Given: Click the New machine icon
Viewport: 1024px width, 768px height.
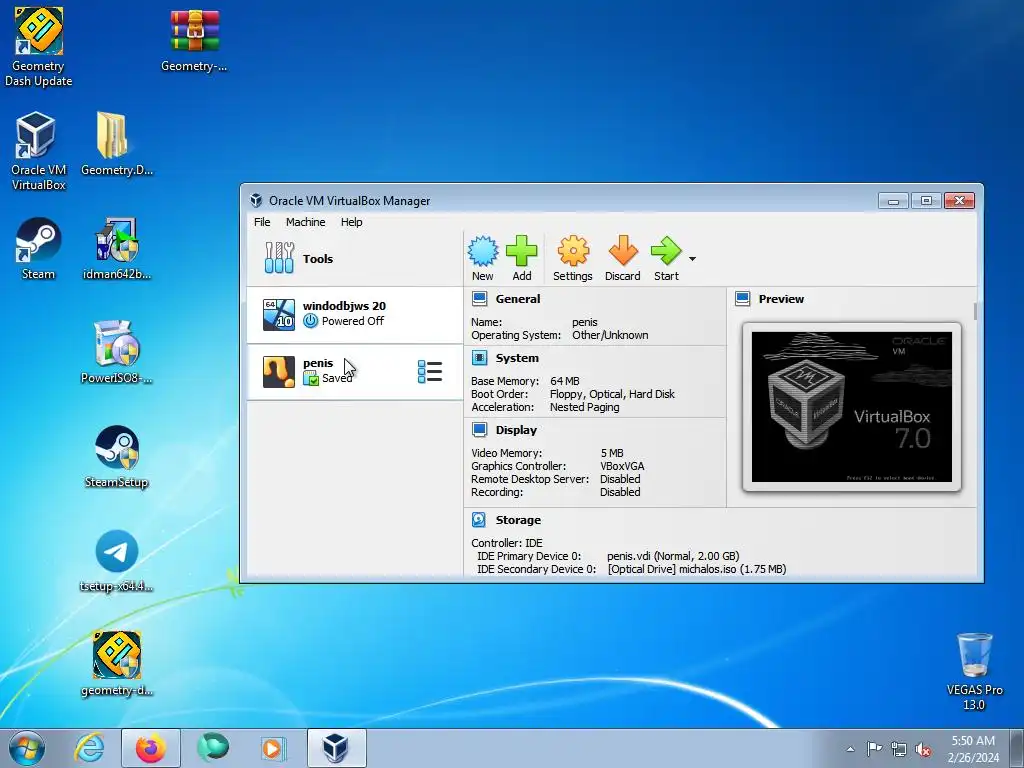Looking at the screenshot, I should 483,251.
